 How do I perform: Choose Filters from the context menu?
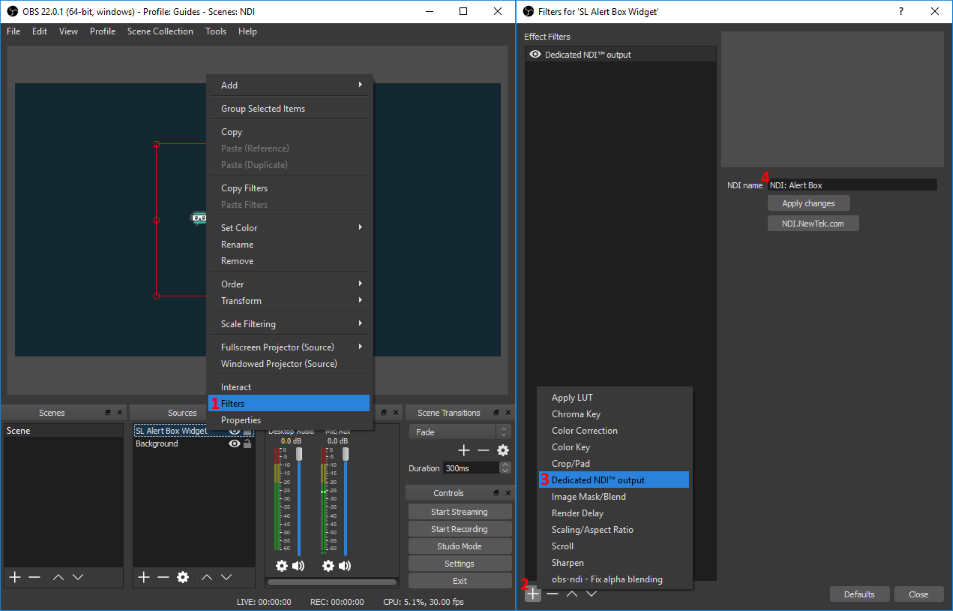tap(289, 404)
